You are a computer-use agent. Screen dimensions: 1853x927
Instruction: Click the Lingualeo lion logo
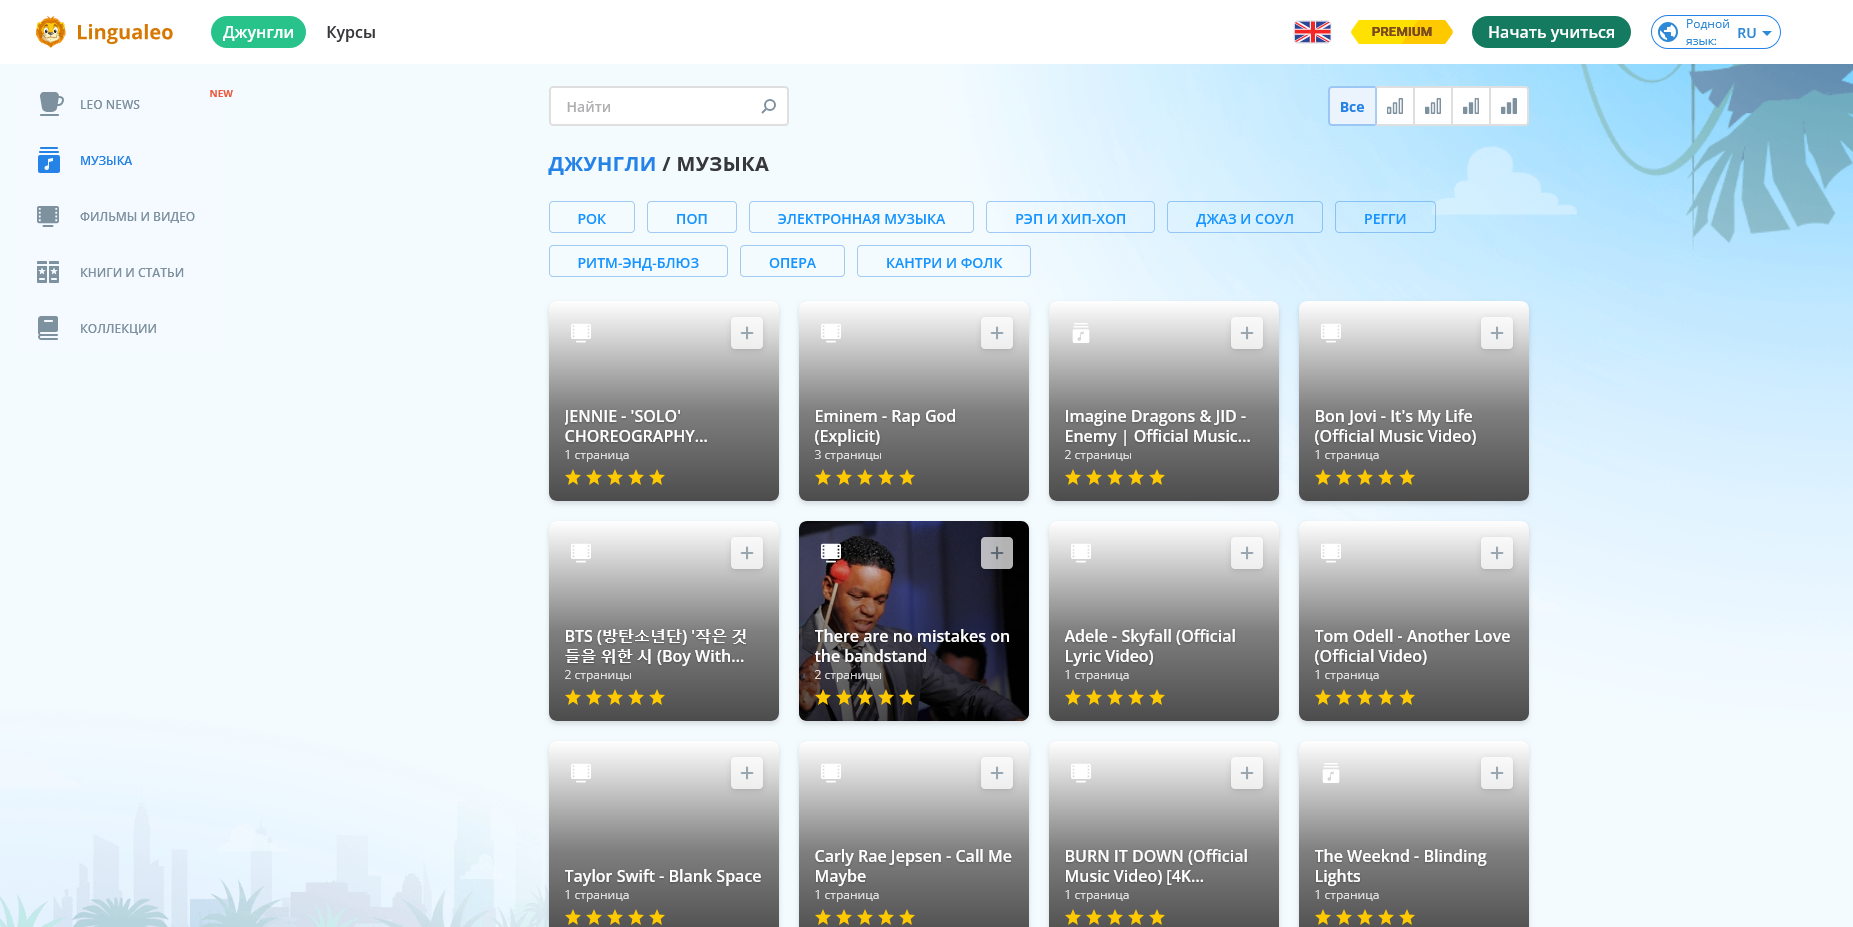(x=50, y=32)
